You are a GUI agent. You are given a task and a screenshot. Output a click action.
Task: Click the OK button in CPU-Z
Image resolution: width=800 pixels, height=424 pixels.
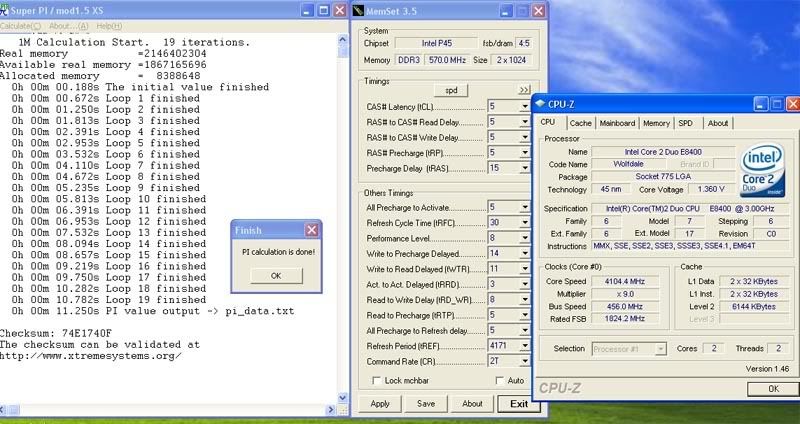click(x=773, y=389)
